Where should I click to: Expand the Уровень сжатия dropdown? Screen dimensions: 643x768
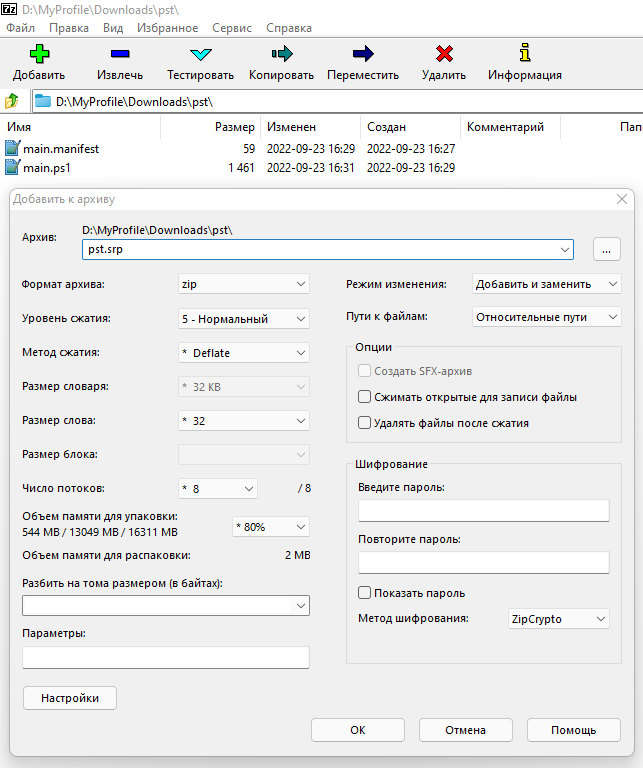point(243,319)
